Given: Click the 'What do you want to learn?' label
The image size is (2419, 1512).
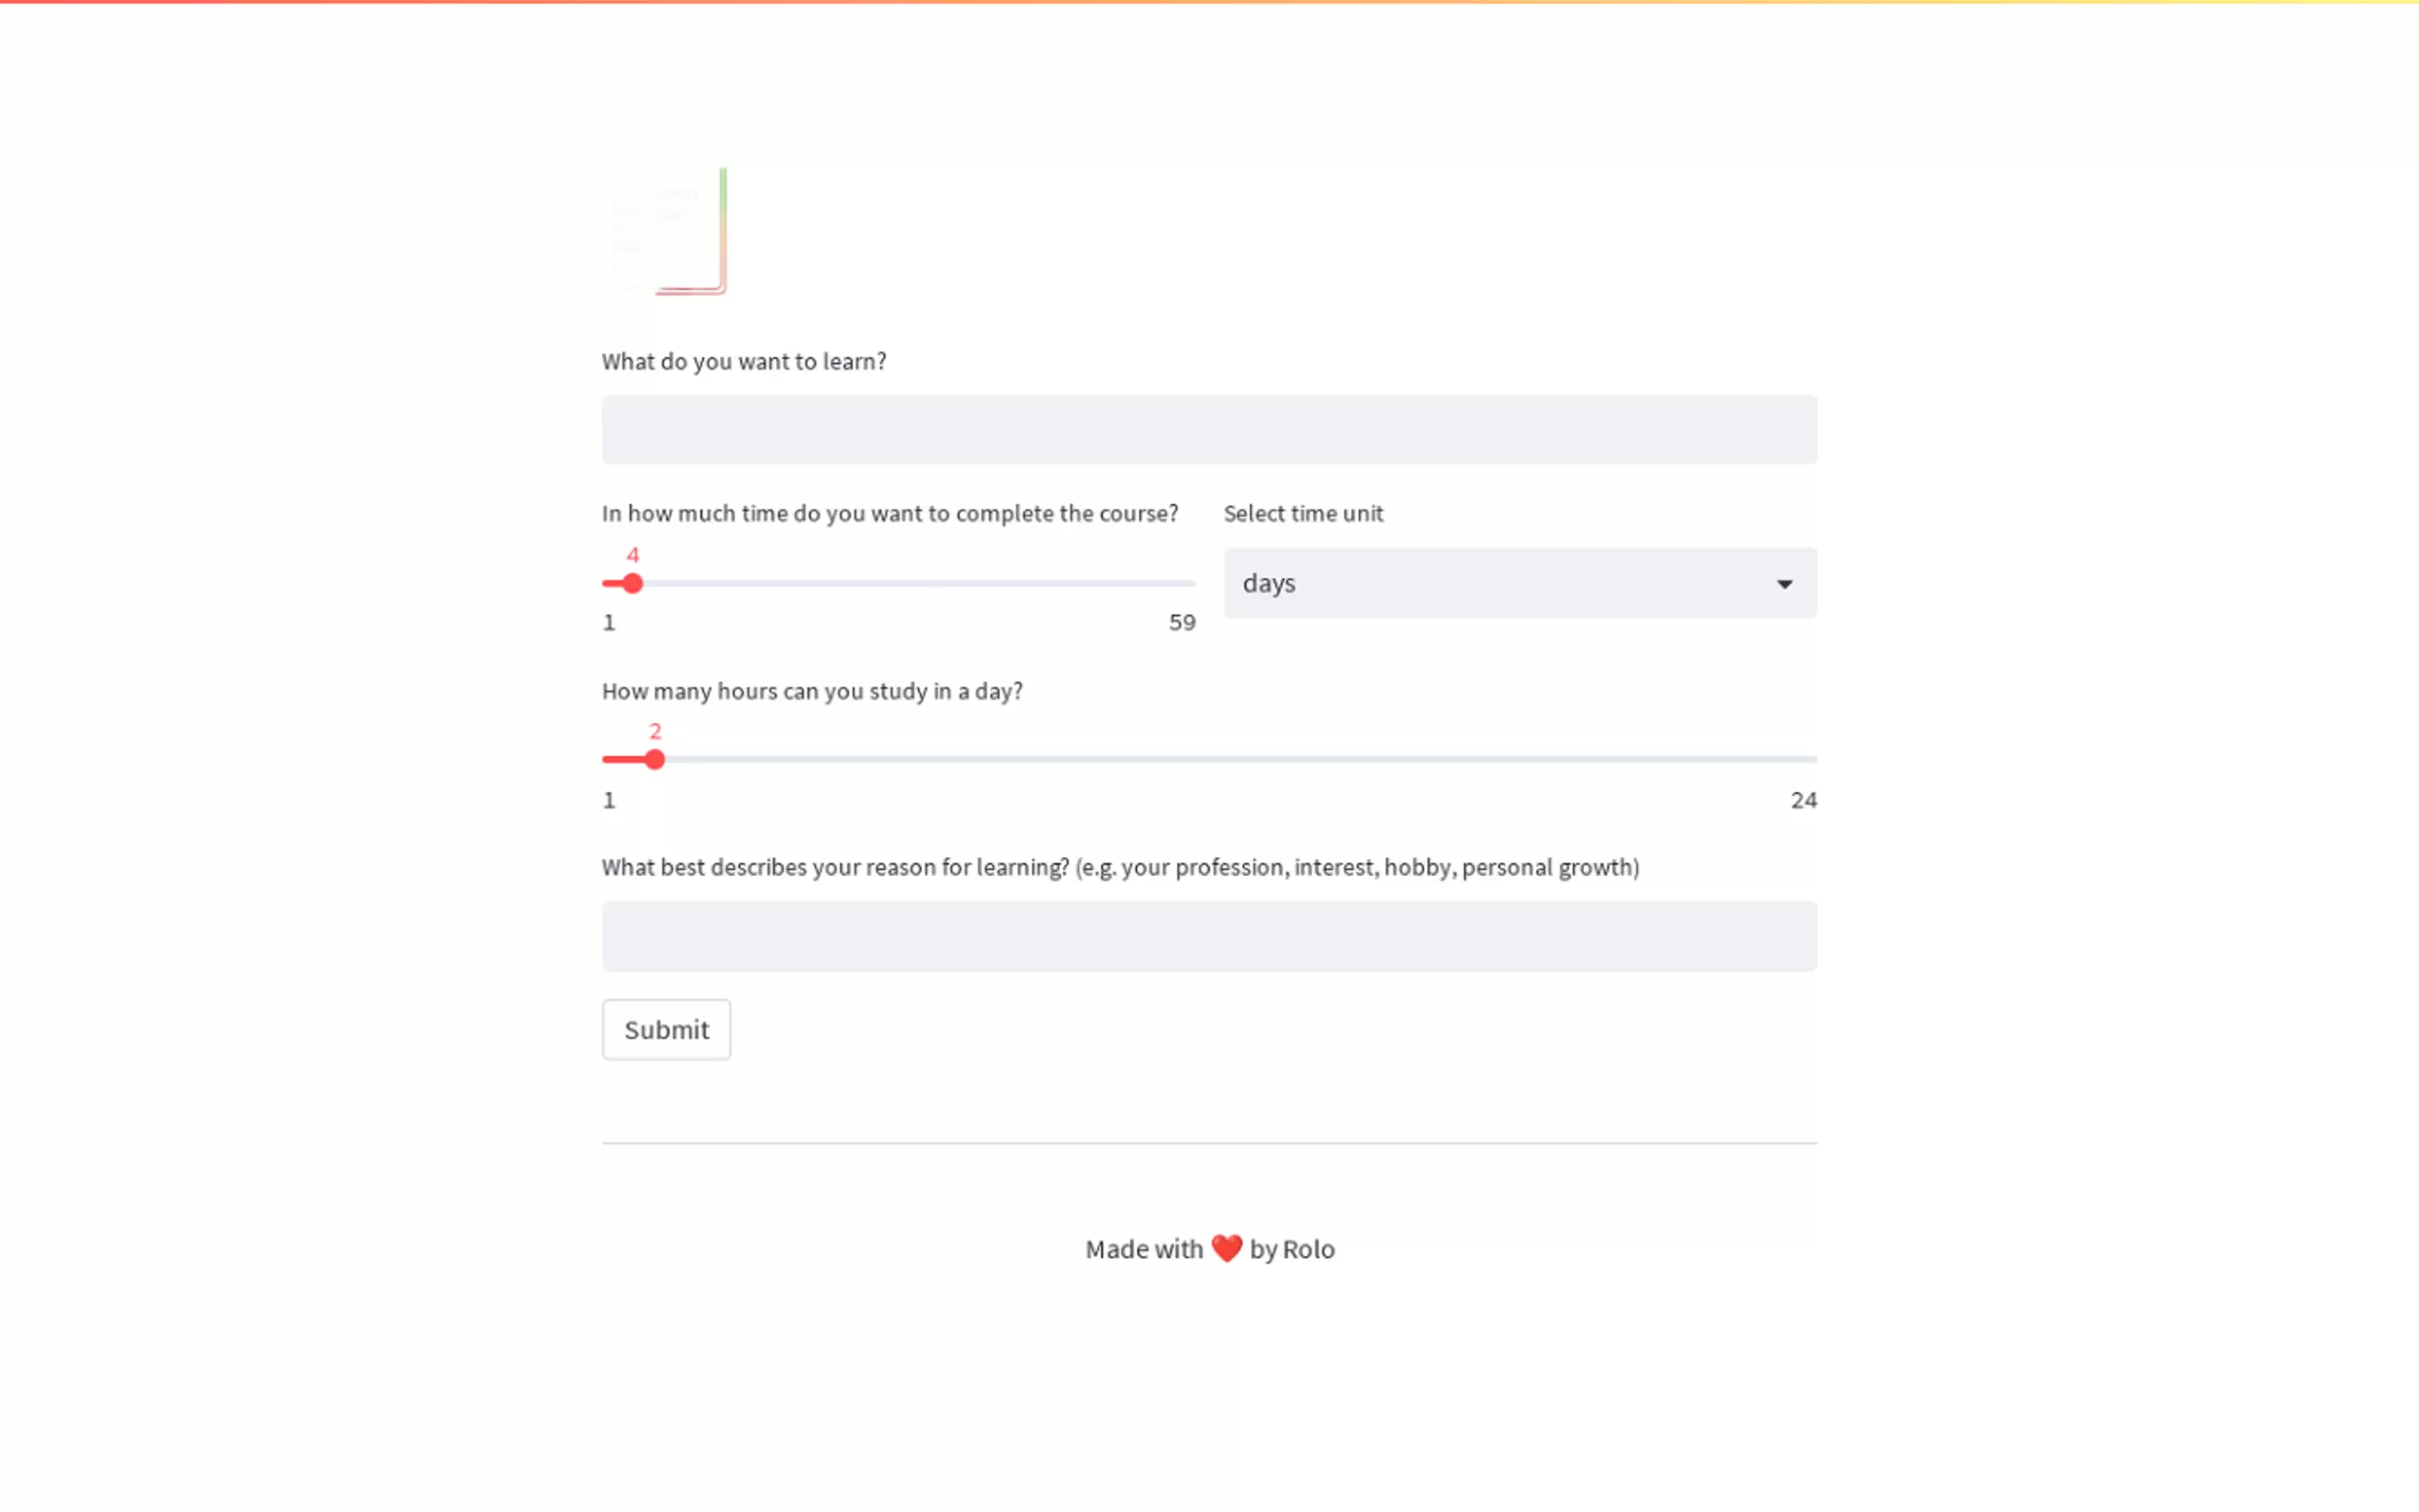Looking at the screenshot, I should click(x=743, y=361).
